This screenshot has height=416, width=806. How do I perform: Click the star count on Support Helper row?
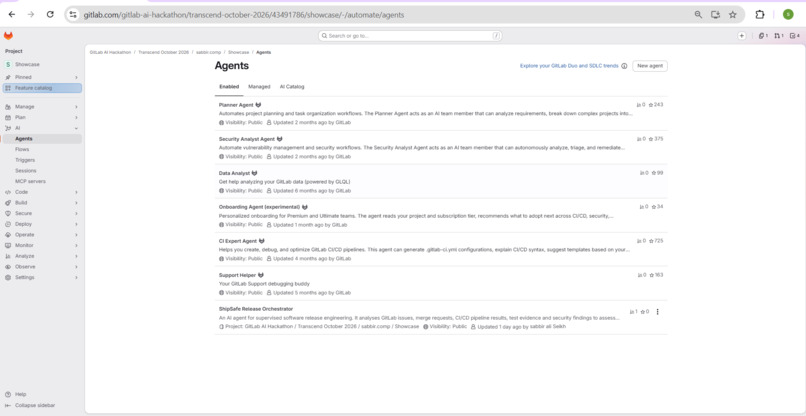[658, 275]
